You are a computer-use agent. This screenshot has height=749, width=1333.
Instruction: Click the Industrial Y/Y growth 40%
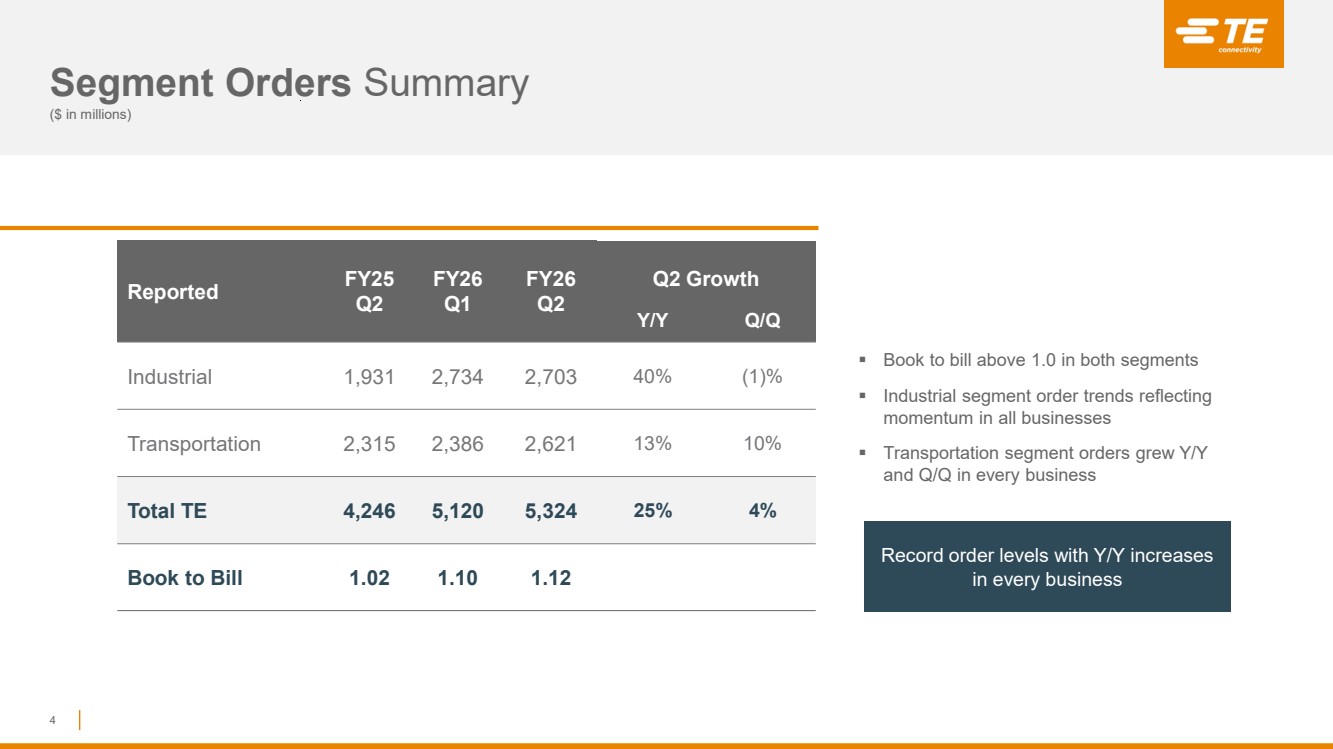pos(652,377)
